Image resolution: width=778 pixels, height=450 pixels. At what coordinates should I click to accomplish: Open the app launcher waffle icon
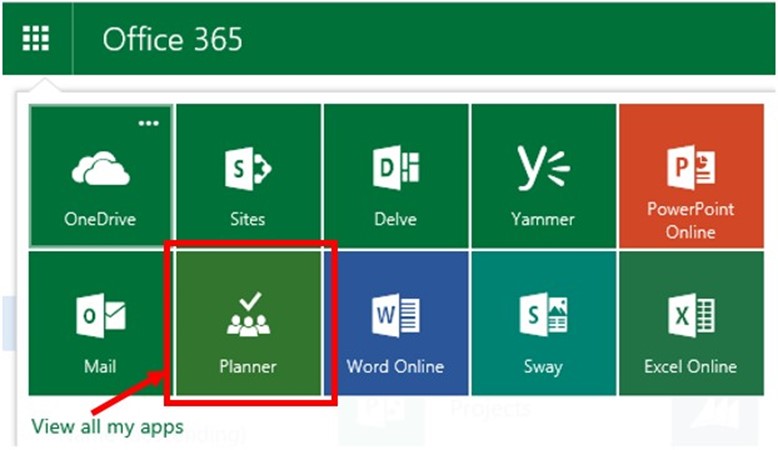[x=36, y=38]
